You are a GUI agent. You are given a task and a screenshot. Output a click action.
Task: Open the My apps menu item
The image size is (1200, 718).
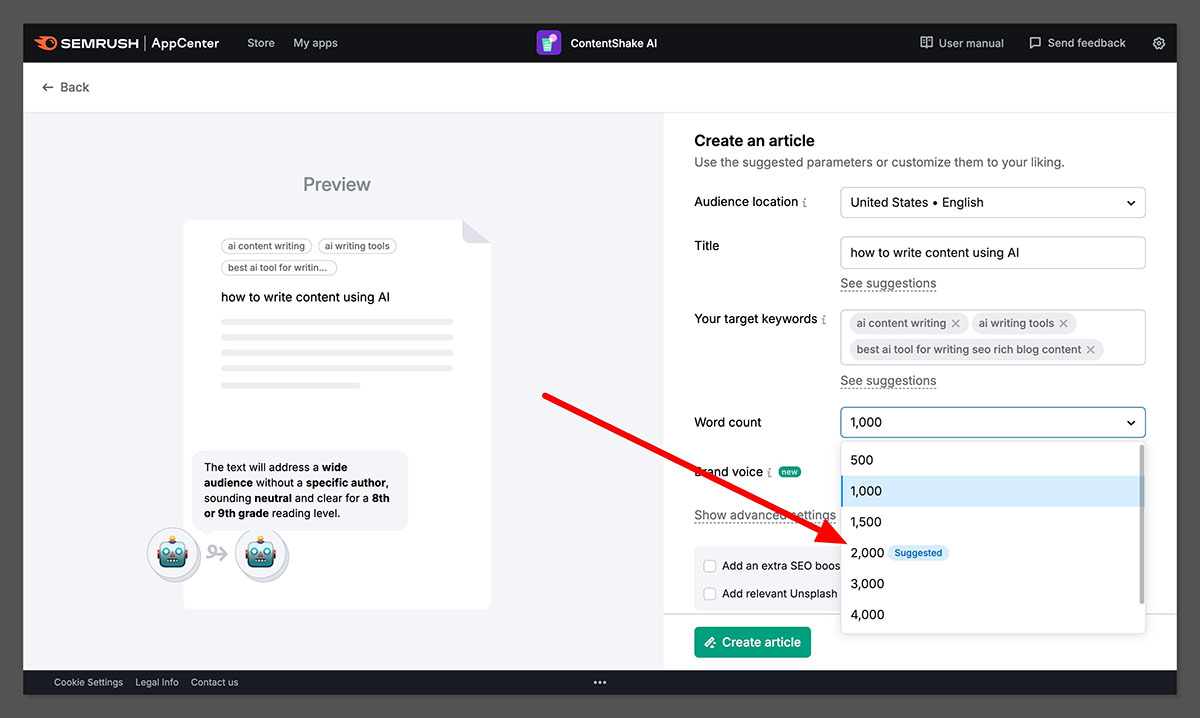click(x=315, y=43)
